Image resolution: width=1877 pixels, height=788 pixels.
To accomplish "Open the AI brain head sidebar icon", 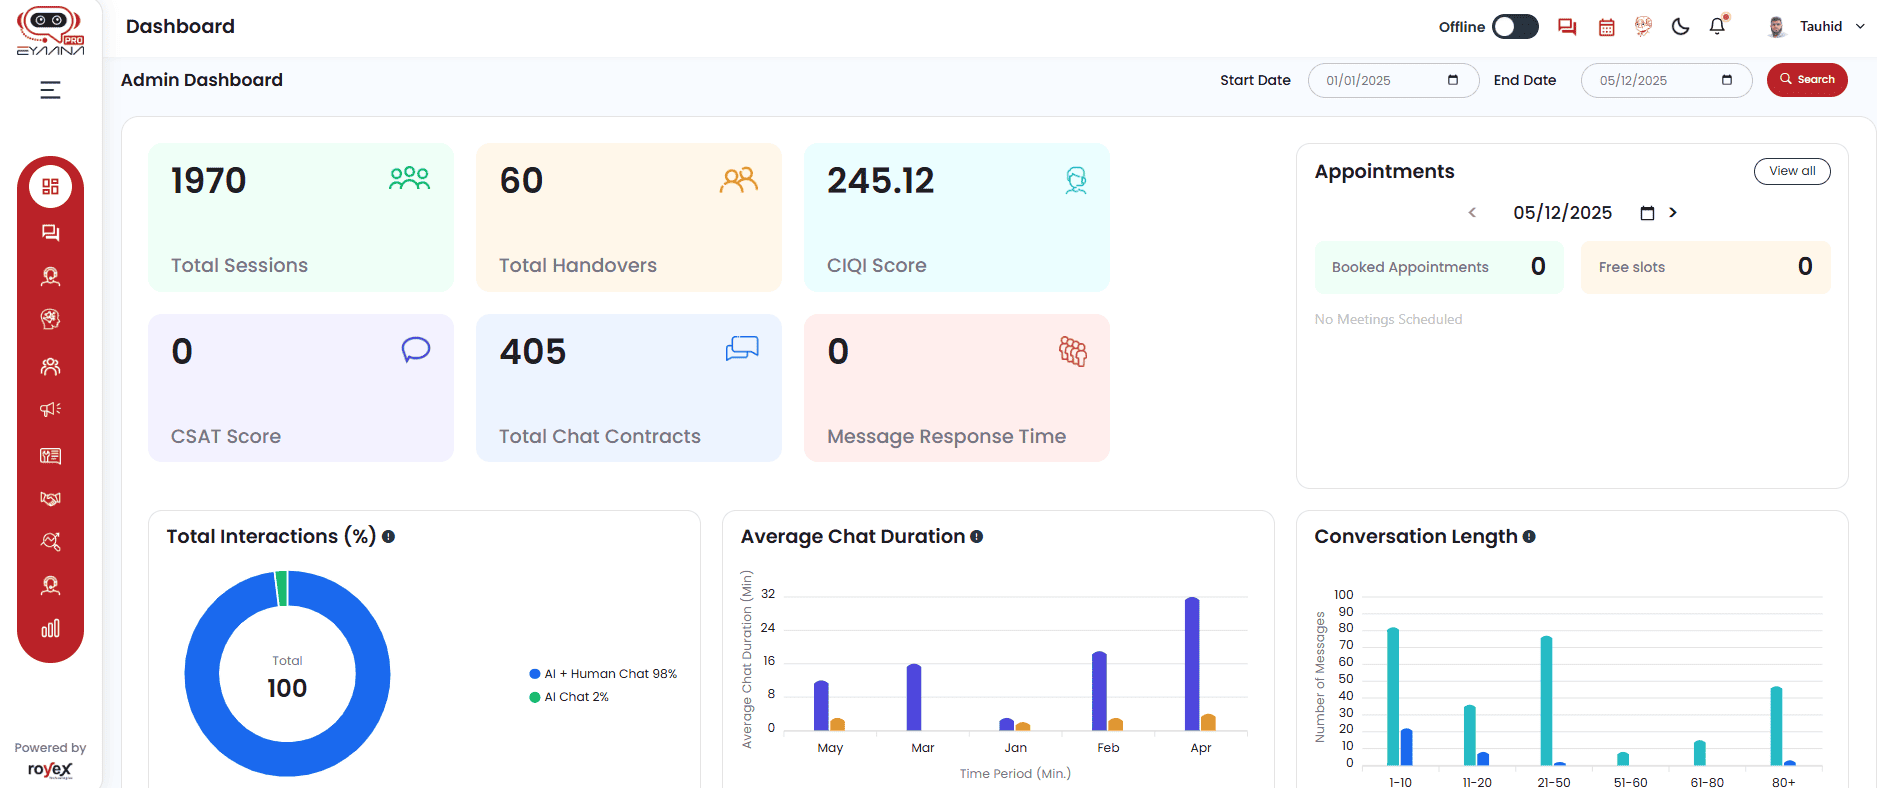I will tap(50, 319).
